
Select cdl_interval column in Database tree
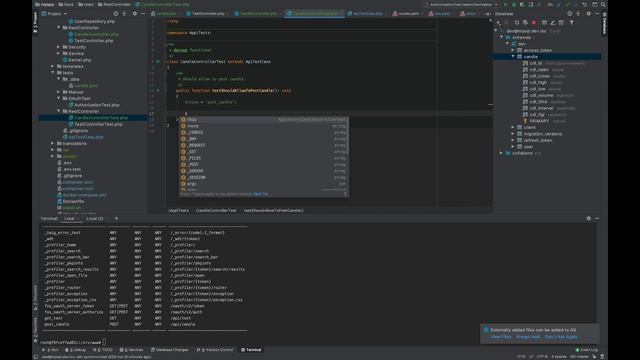(541, 108)
